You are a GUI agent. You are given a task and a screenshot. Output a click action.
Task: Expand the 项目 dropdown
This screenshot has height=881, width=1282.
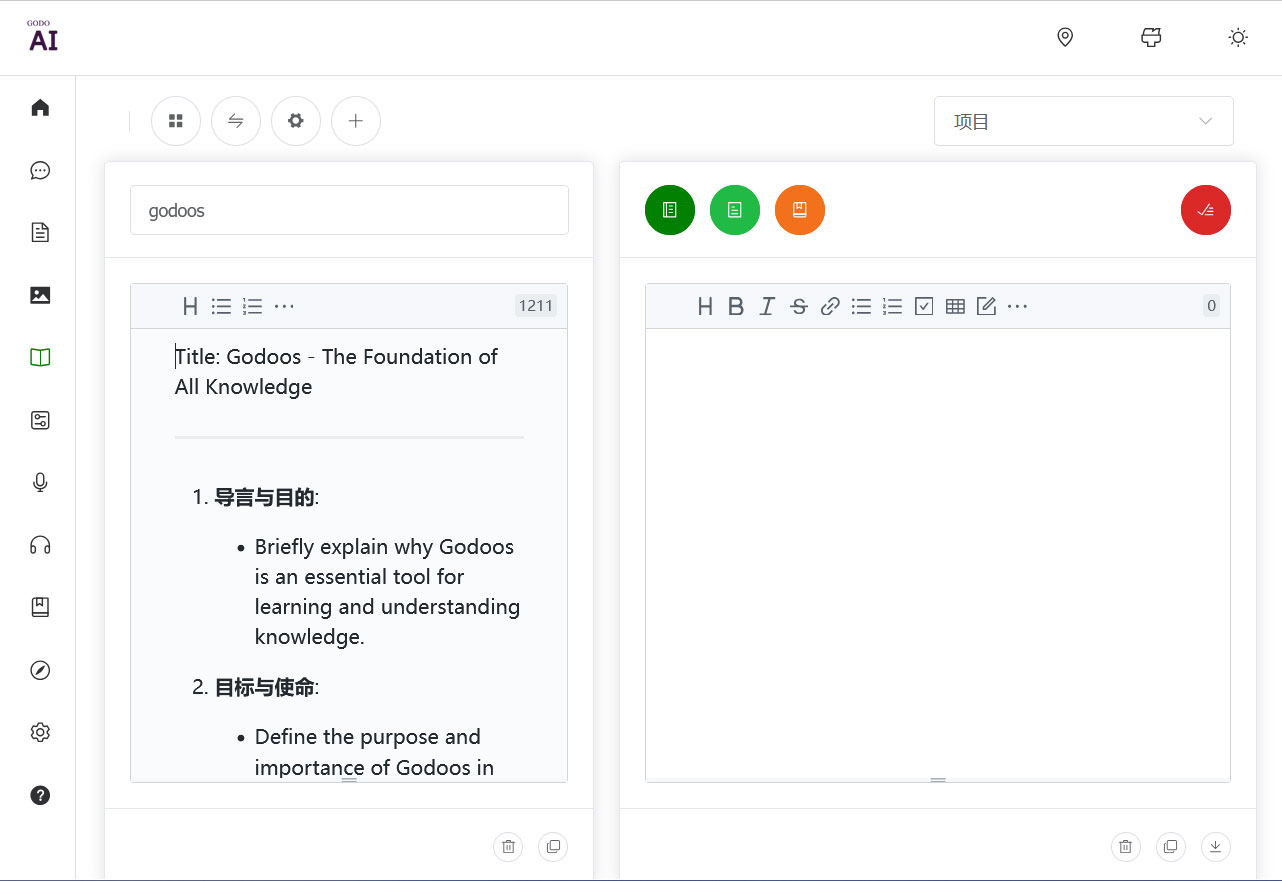(x=1084, y=121)
